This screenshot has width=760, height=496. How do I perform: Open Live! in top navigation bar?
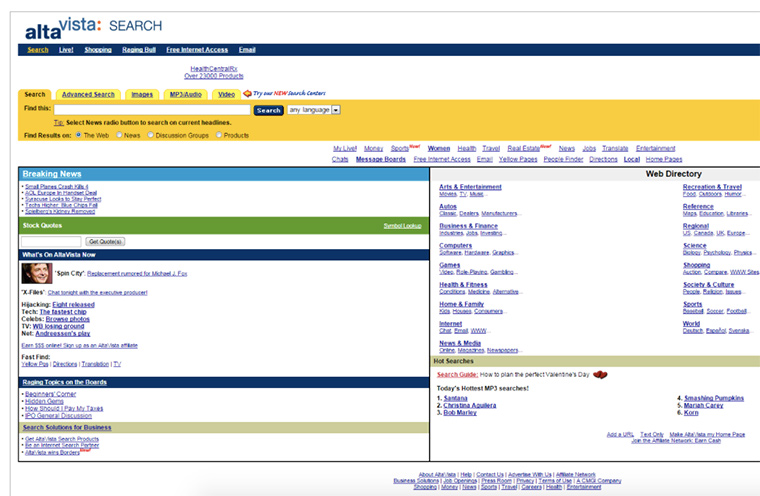66,49
